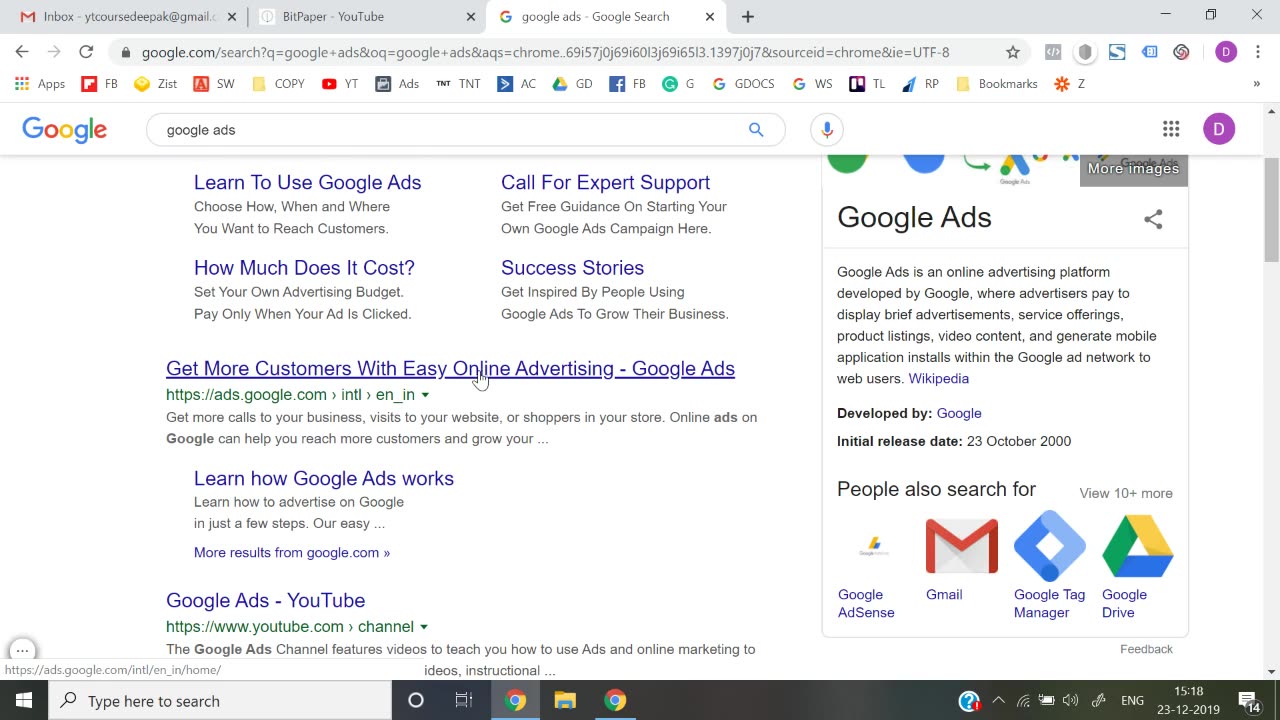This screenshot has width=1280, height=720.
Task: Open File Explorer from taskbar
Action: 565,701
